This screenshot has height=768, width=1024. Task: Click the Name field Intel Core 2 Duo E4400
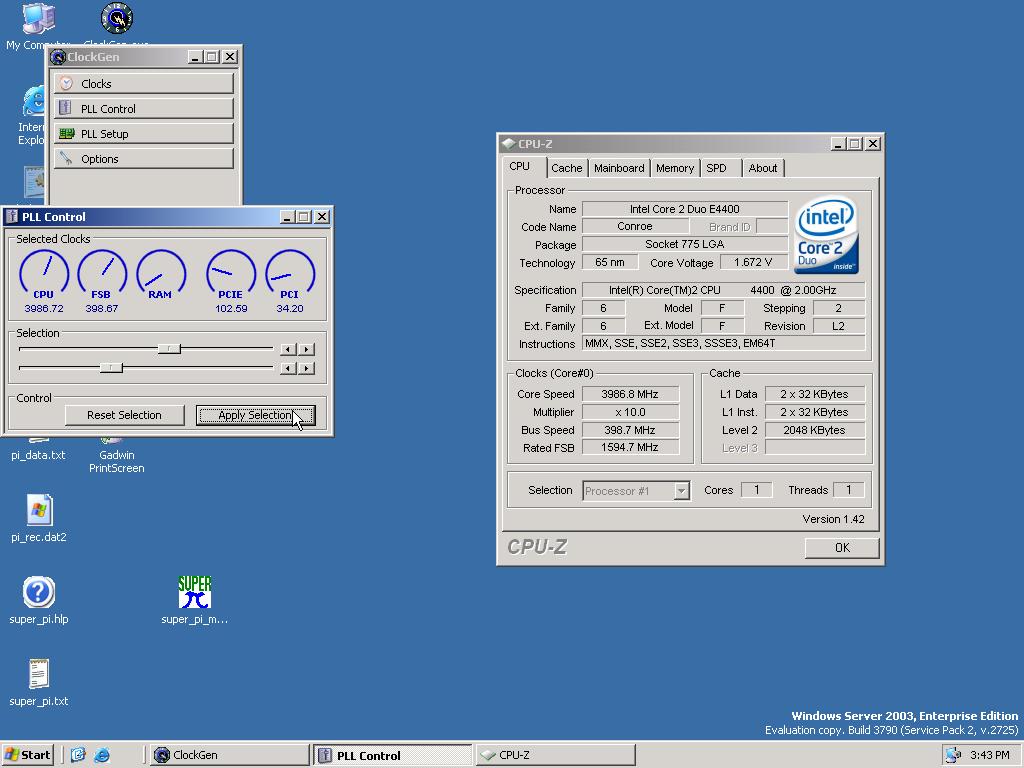coord(684,209)
